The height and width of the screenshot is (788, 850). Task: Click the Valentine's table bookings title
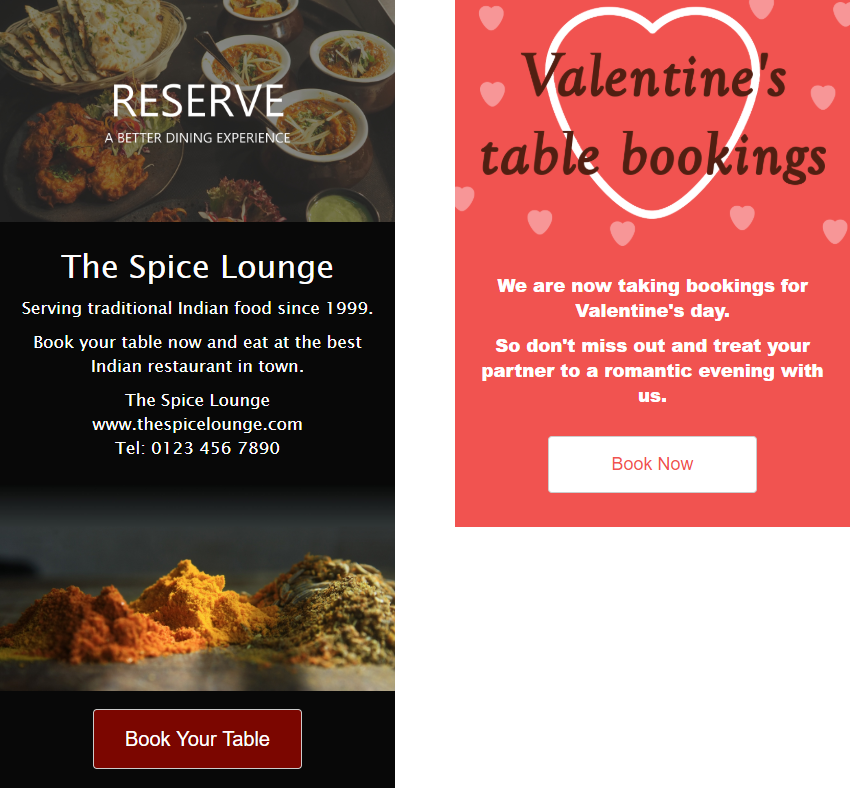click(x=653, y=115)
